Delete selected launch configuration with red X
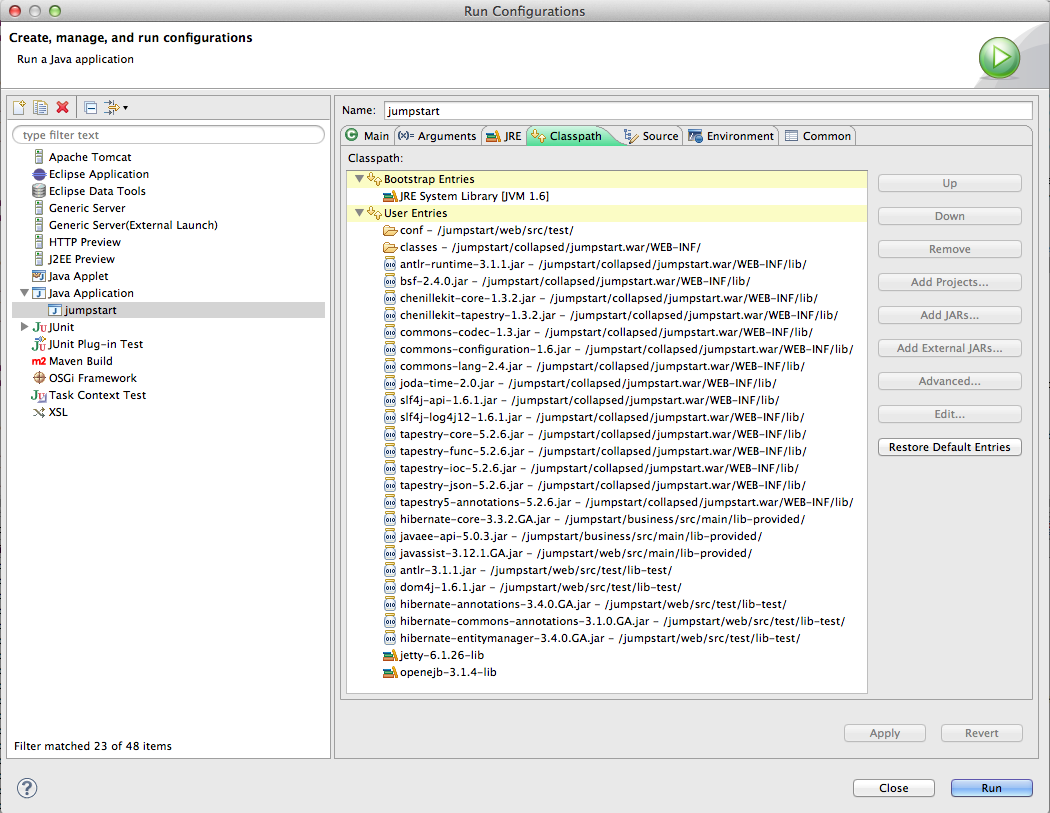Viewport: 1050px width, 813px height. [x=62, y=107]
